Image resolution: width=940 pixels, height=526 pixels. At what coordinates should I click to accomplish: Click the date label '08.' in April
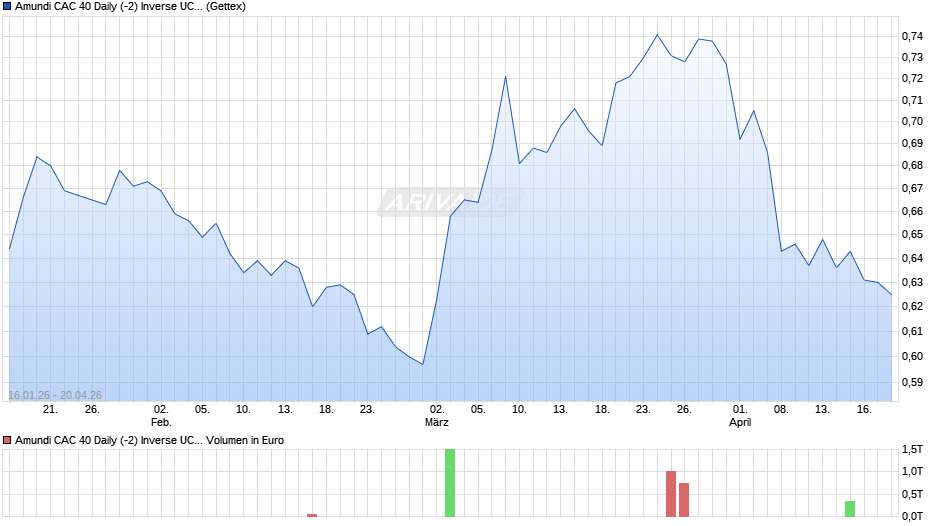tap(781, 410)
